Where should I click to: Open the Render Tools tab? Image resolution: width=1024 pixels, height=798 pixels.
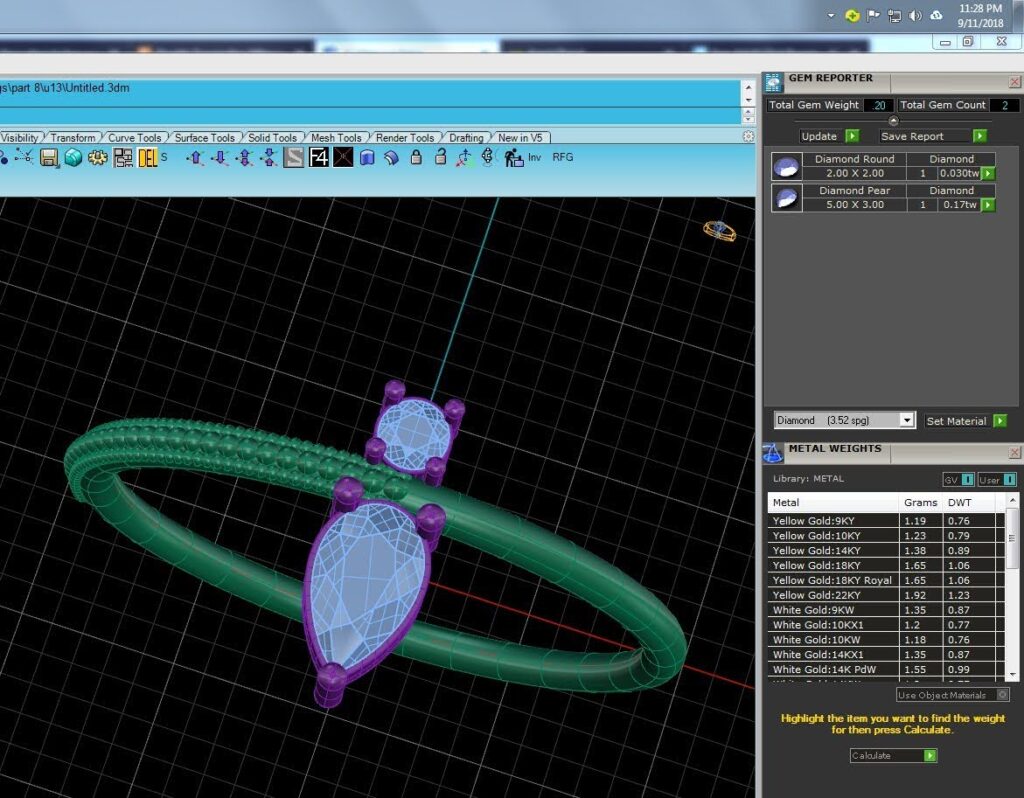[x=405, y=138]
